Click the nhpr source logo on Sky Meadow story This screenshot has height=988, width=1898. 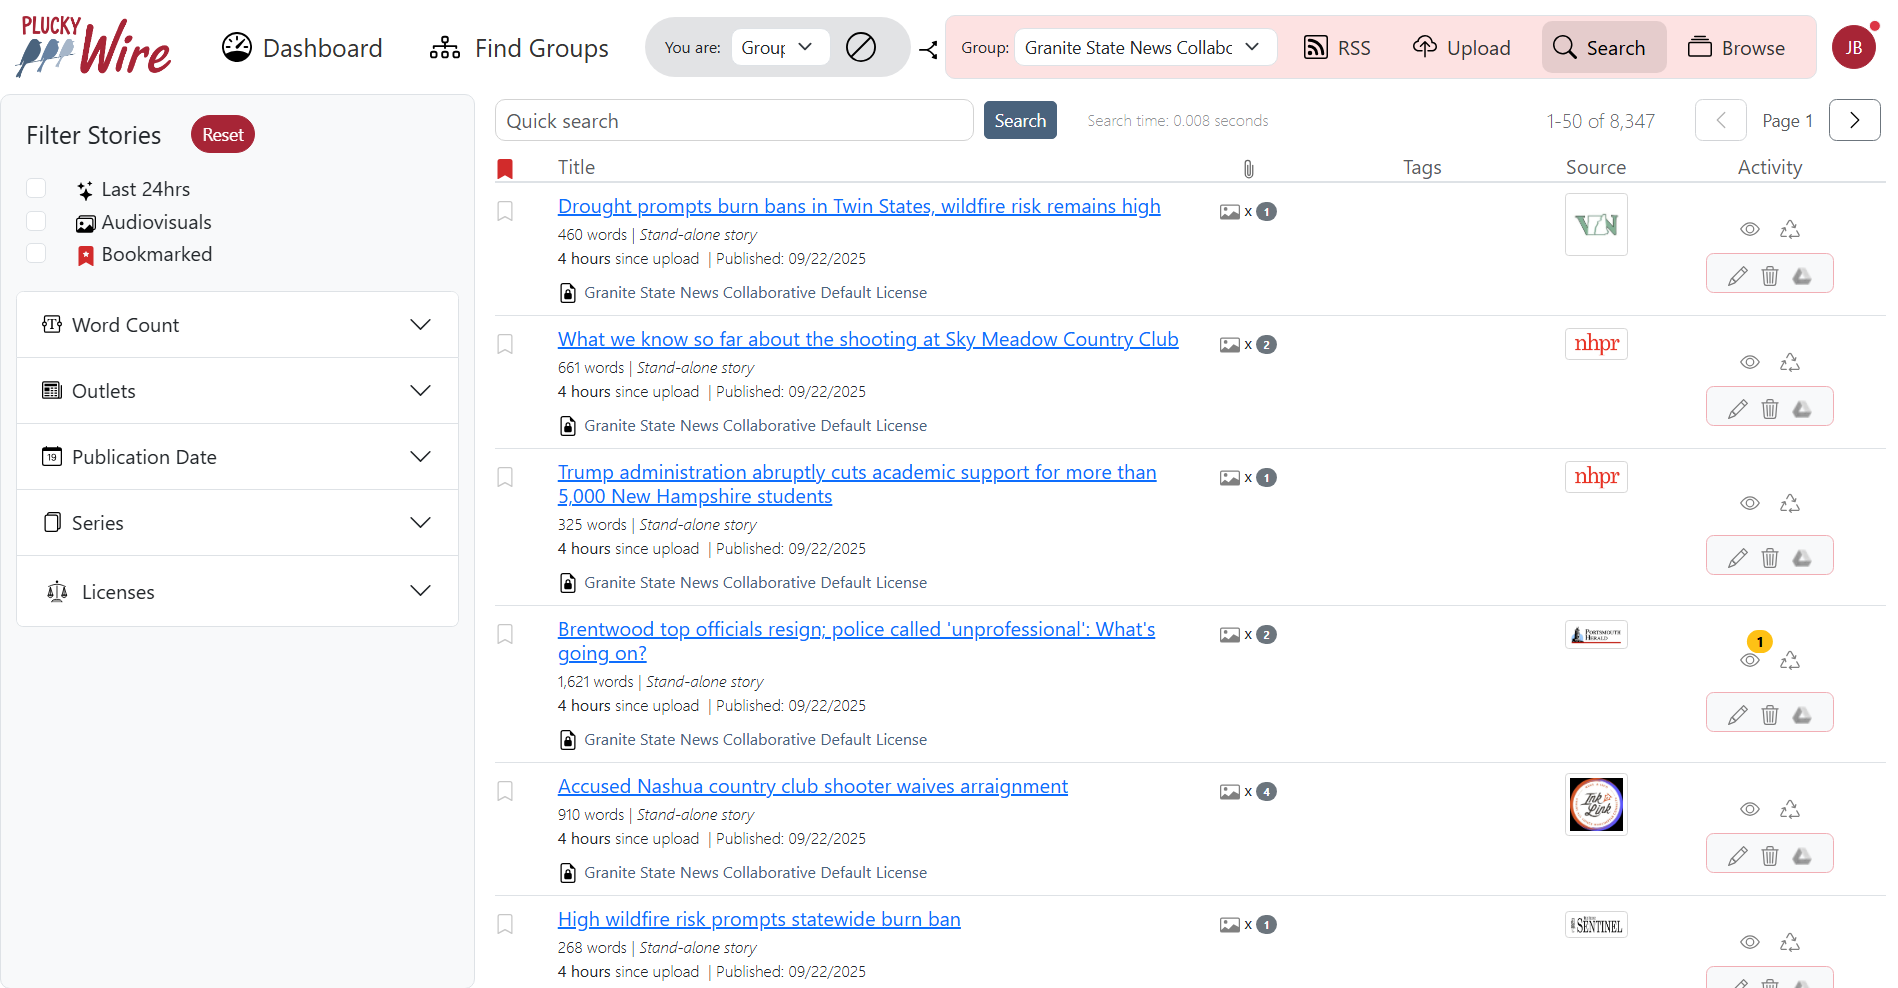[x=1596, y=344]
